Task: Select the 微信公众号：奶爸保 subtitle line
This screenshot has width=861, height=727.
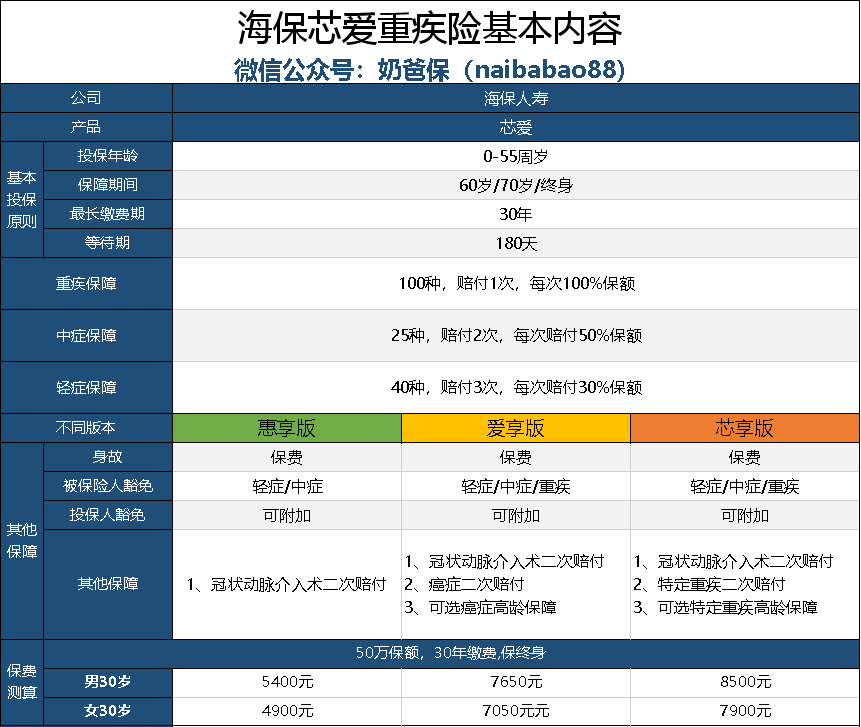Action: coord(429,70)
